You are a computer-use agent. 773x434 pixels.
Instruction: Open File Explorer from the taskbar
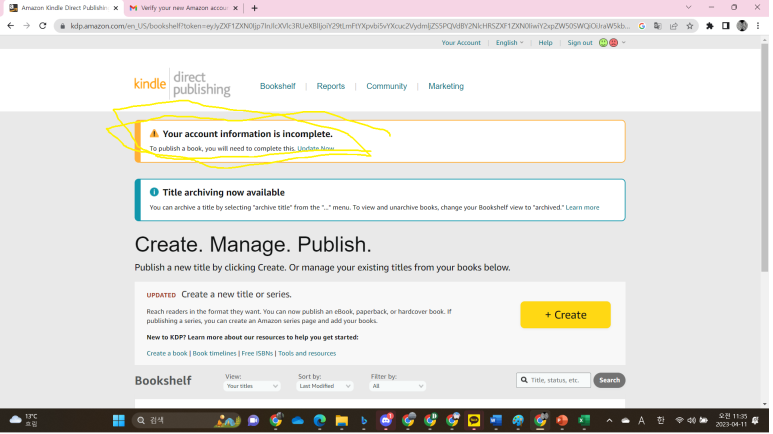coord(342,421)
